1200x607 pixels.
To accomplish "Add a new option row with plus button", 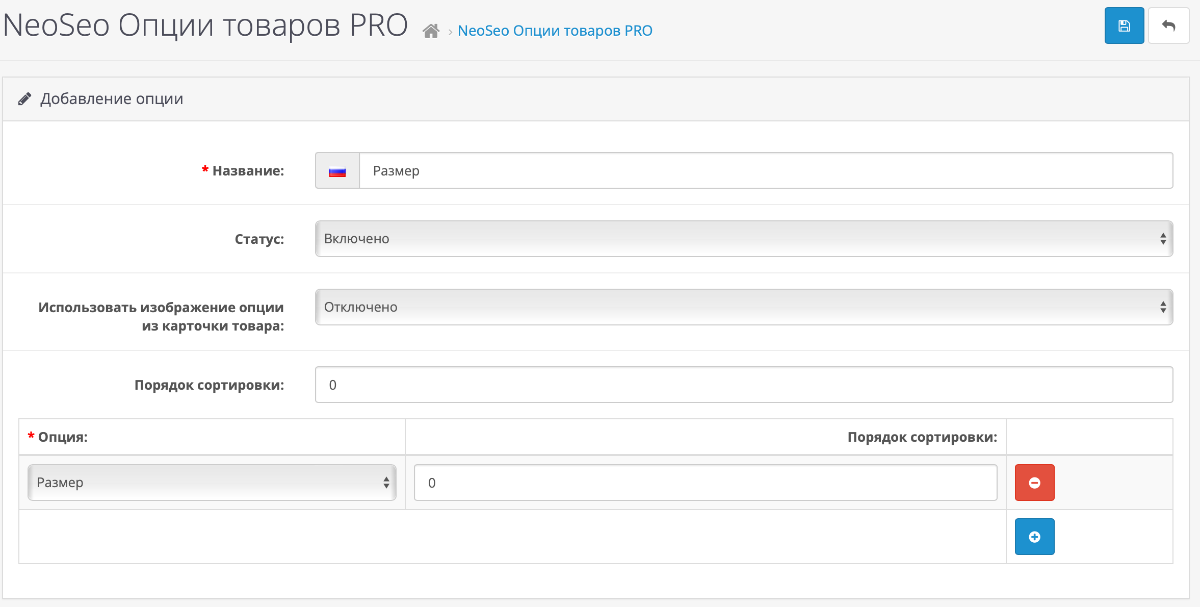I will pyautogui.click(x=1035, y=536).
